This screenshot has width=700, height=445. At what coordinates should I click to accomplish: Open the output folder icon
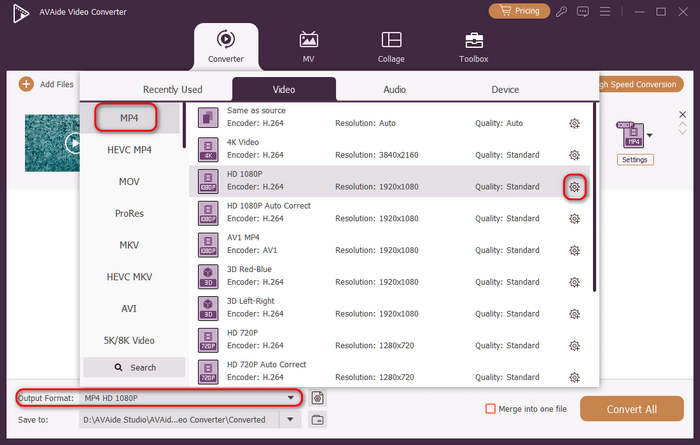point(317,420)
